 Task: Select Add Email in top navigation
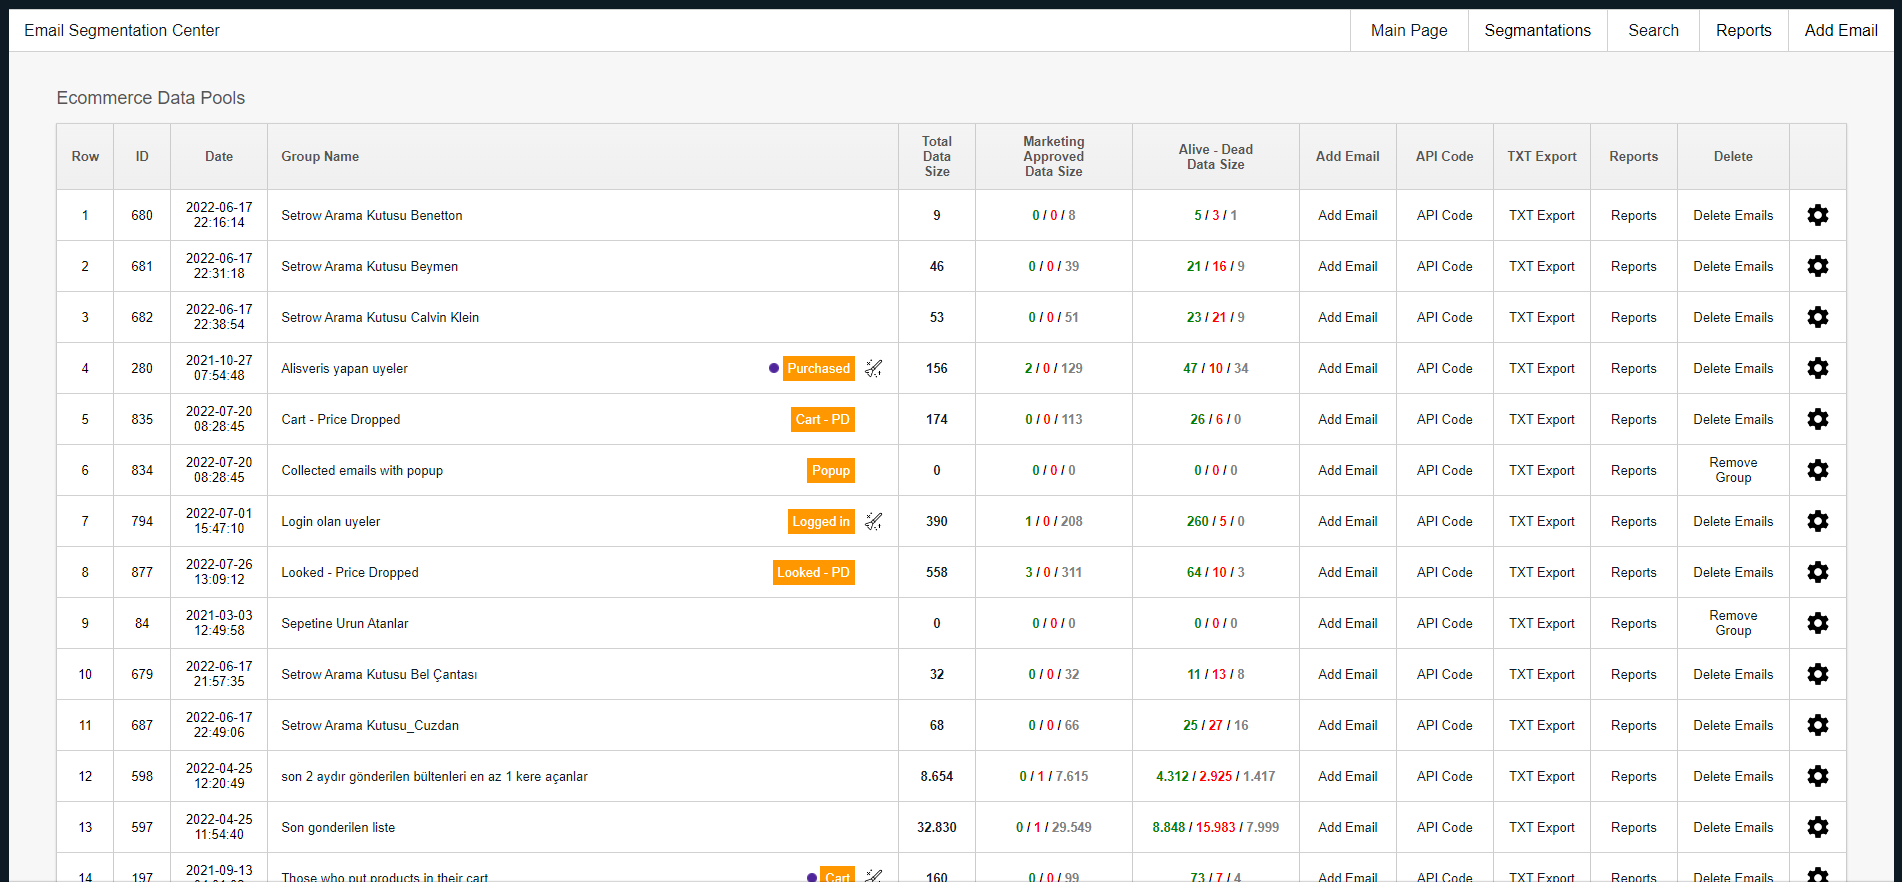(x=1840, y=30)
